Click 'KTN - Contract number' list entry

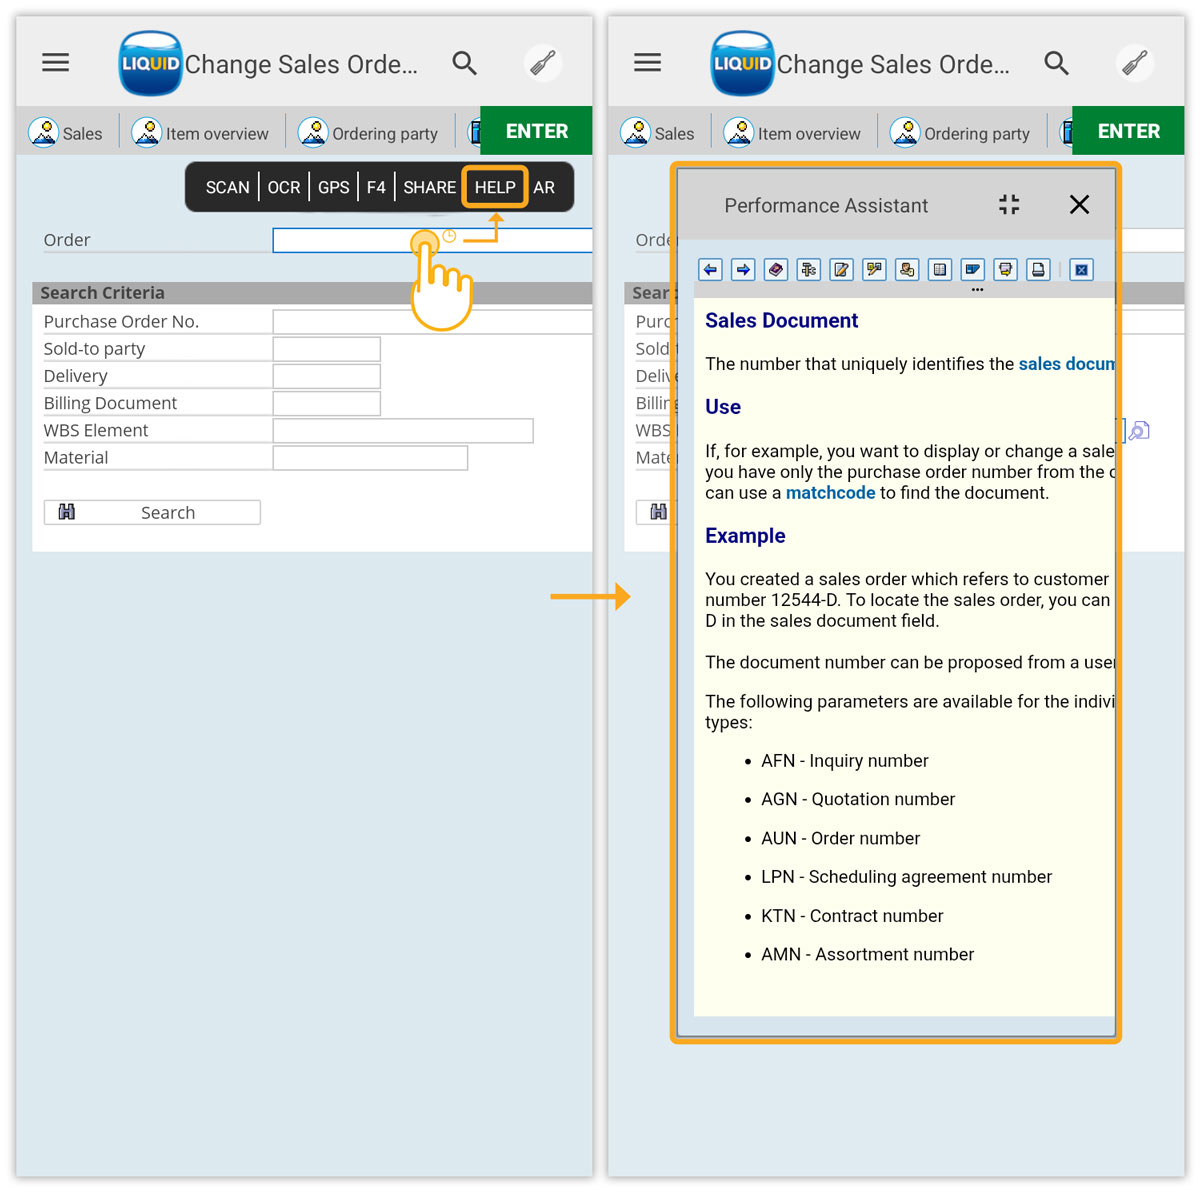852,916
